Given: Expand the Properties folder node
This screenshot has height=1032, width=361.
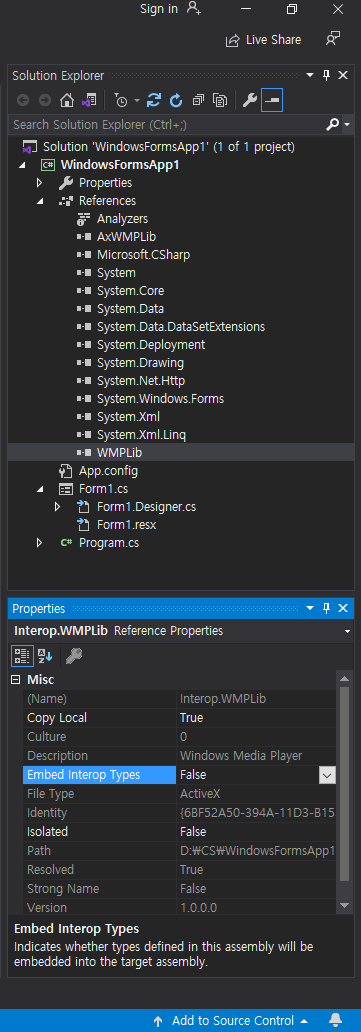Looking at the screenshot, I should tap(40, 182).
